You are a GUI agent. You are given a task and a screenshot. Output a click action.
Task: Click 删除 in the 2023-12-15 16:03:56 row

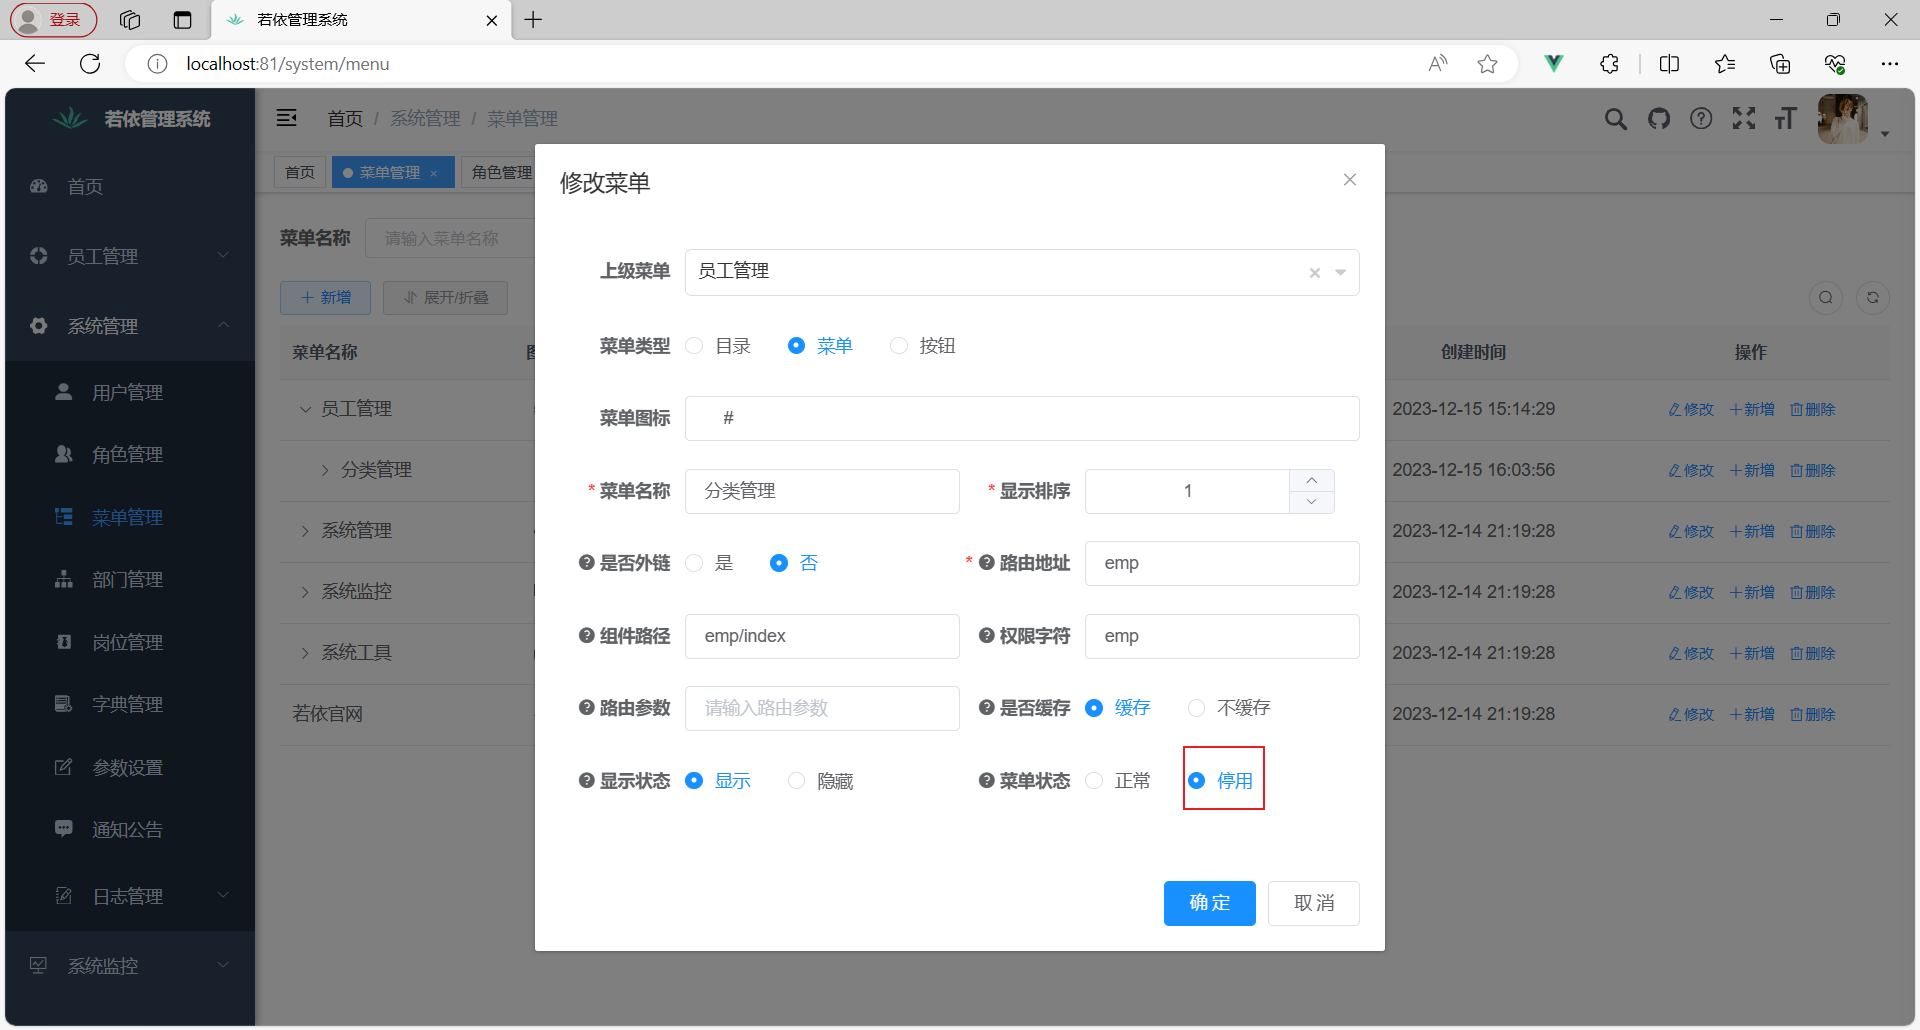click(1812, 471)
